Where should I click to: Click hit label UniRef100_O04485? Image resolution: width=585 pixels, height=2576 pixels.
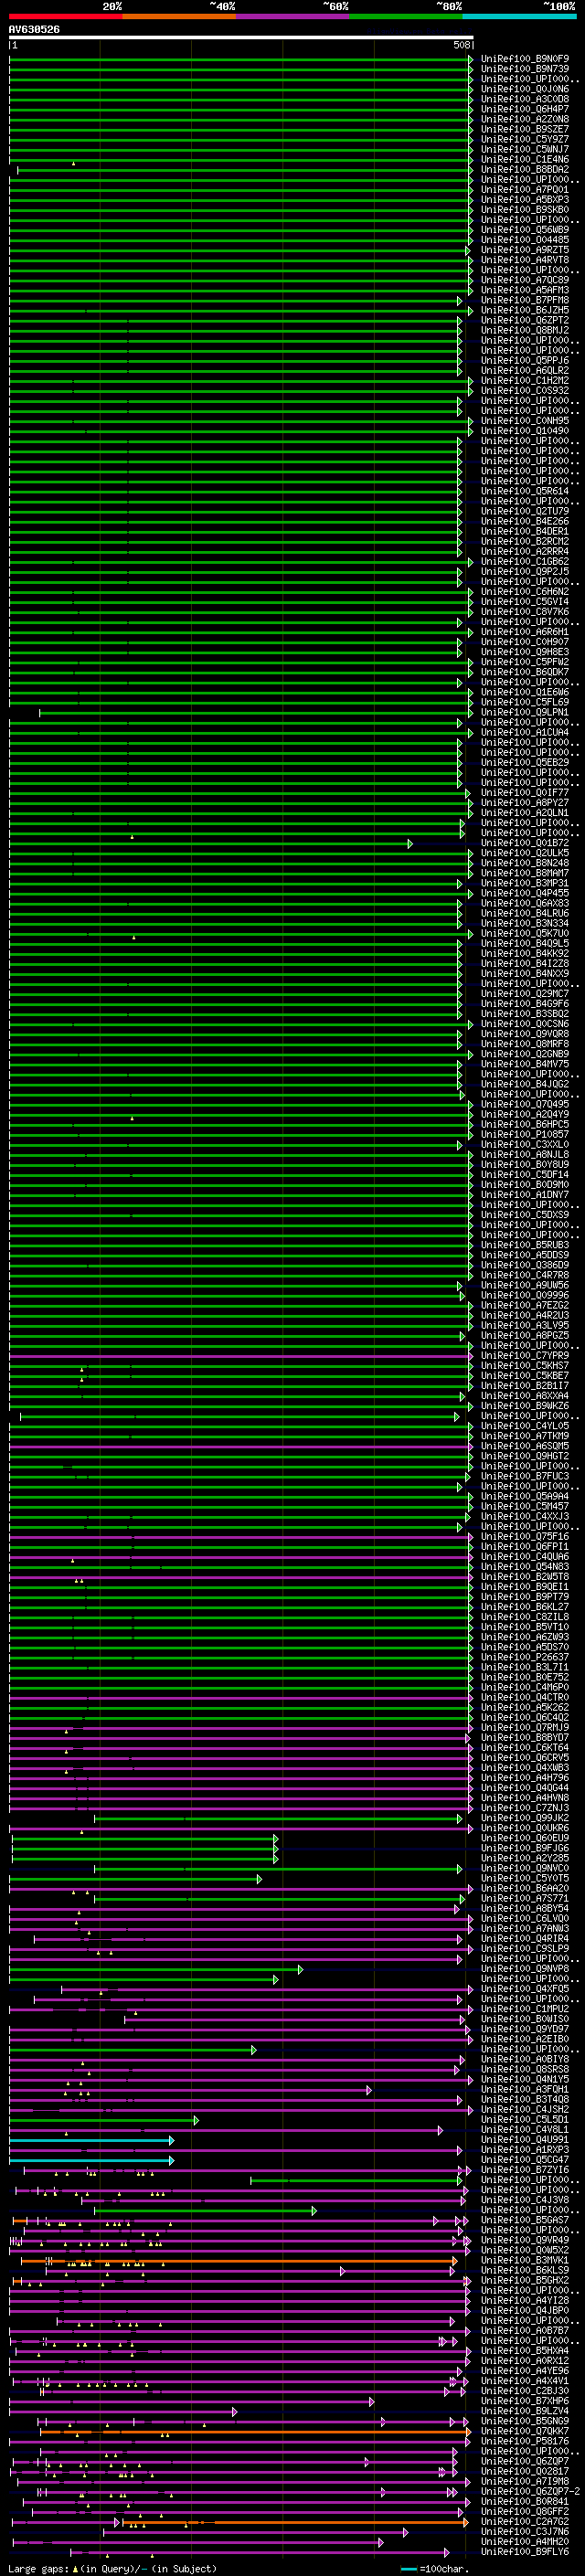(x=524, y=240)
